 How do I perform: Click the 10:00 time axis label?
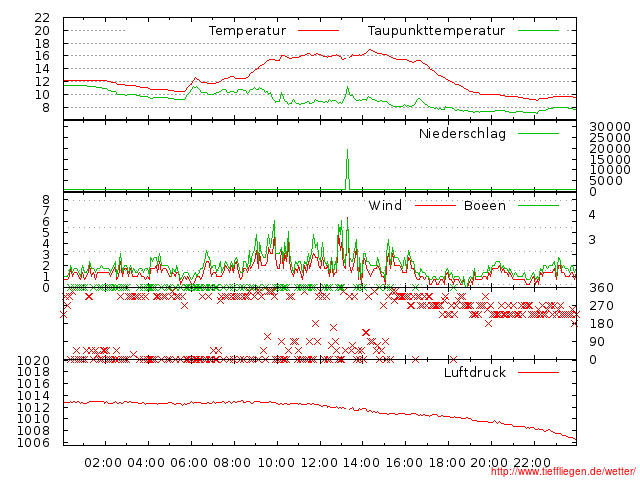click(276, 463)
